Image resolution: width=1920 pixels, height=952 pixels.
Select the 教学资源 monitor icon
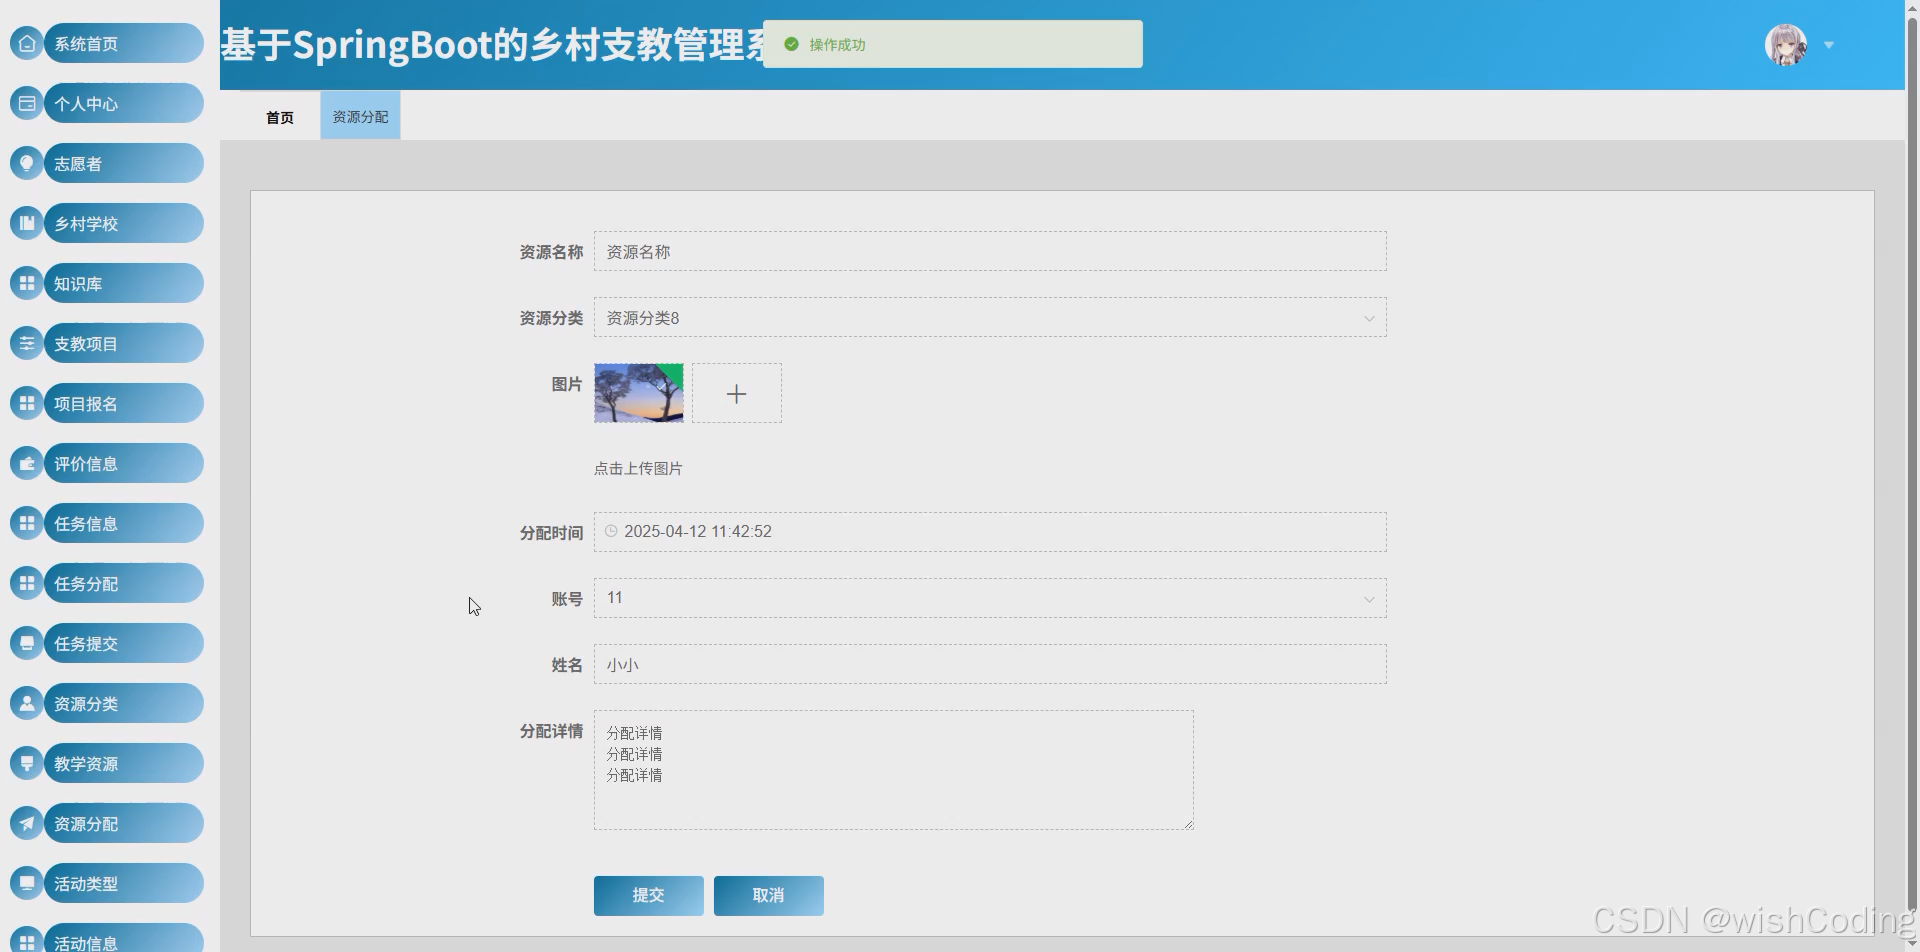coord(26,762)
